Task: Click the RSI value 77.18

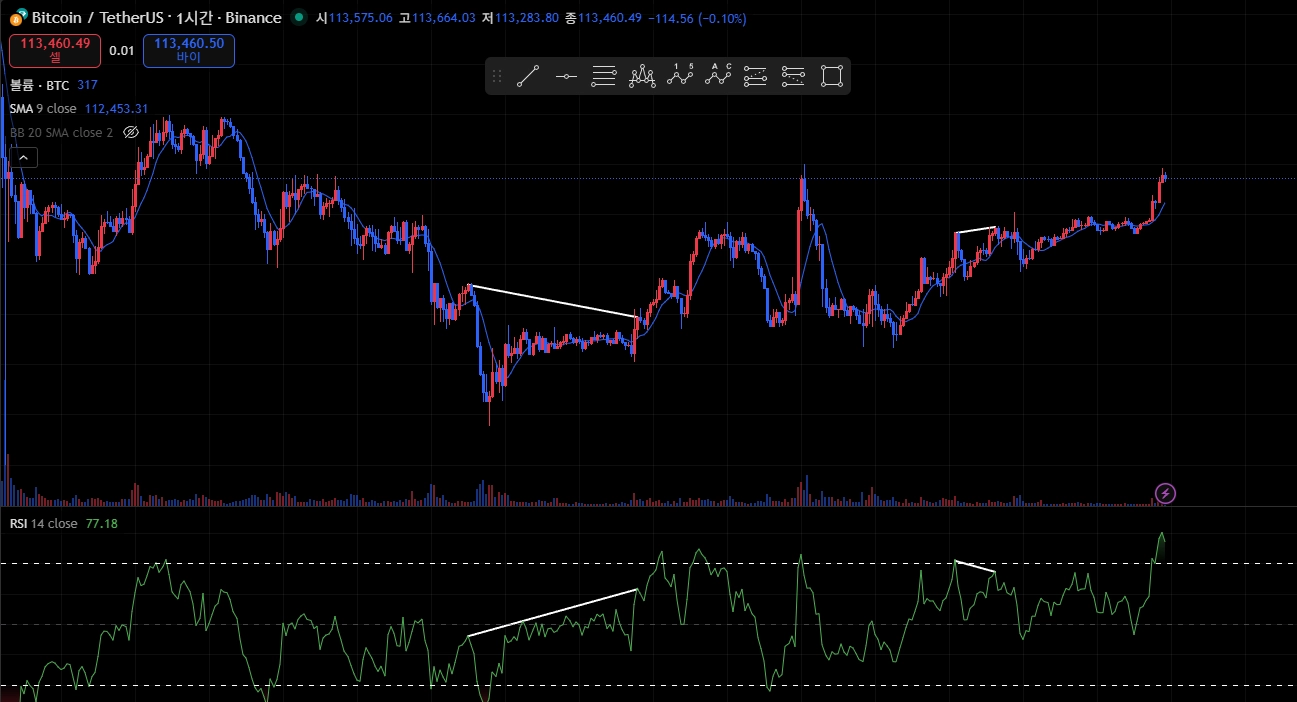Action: (x=102, y=524)
